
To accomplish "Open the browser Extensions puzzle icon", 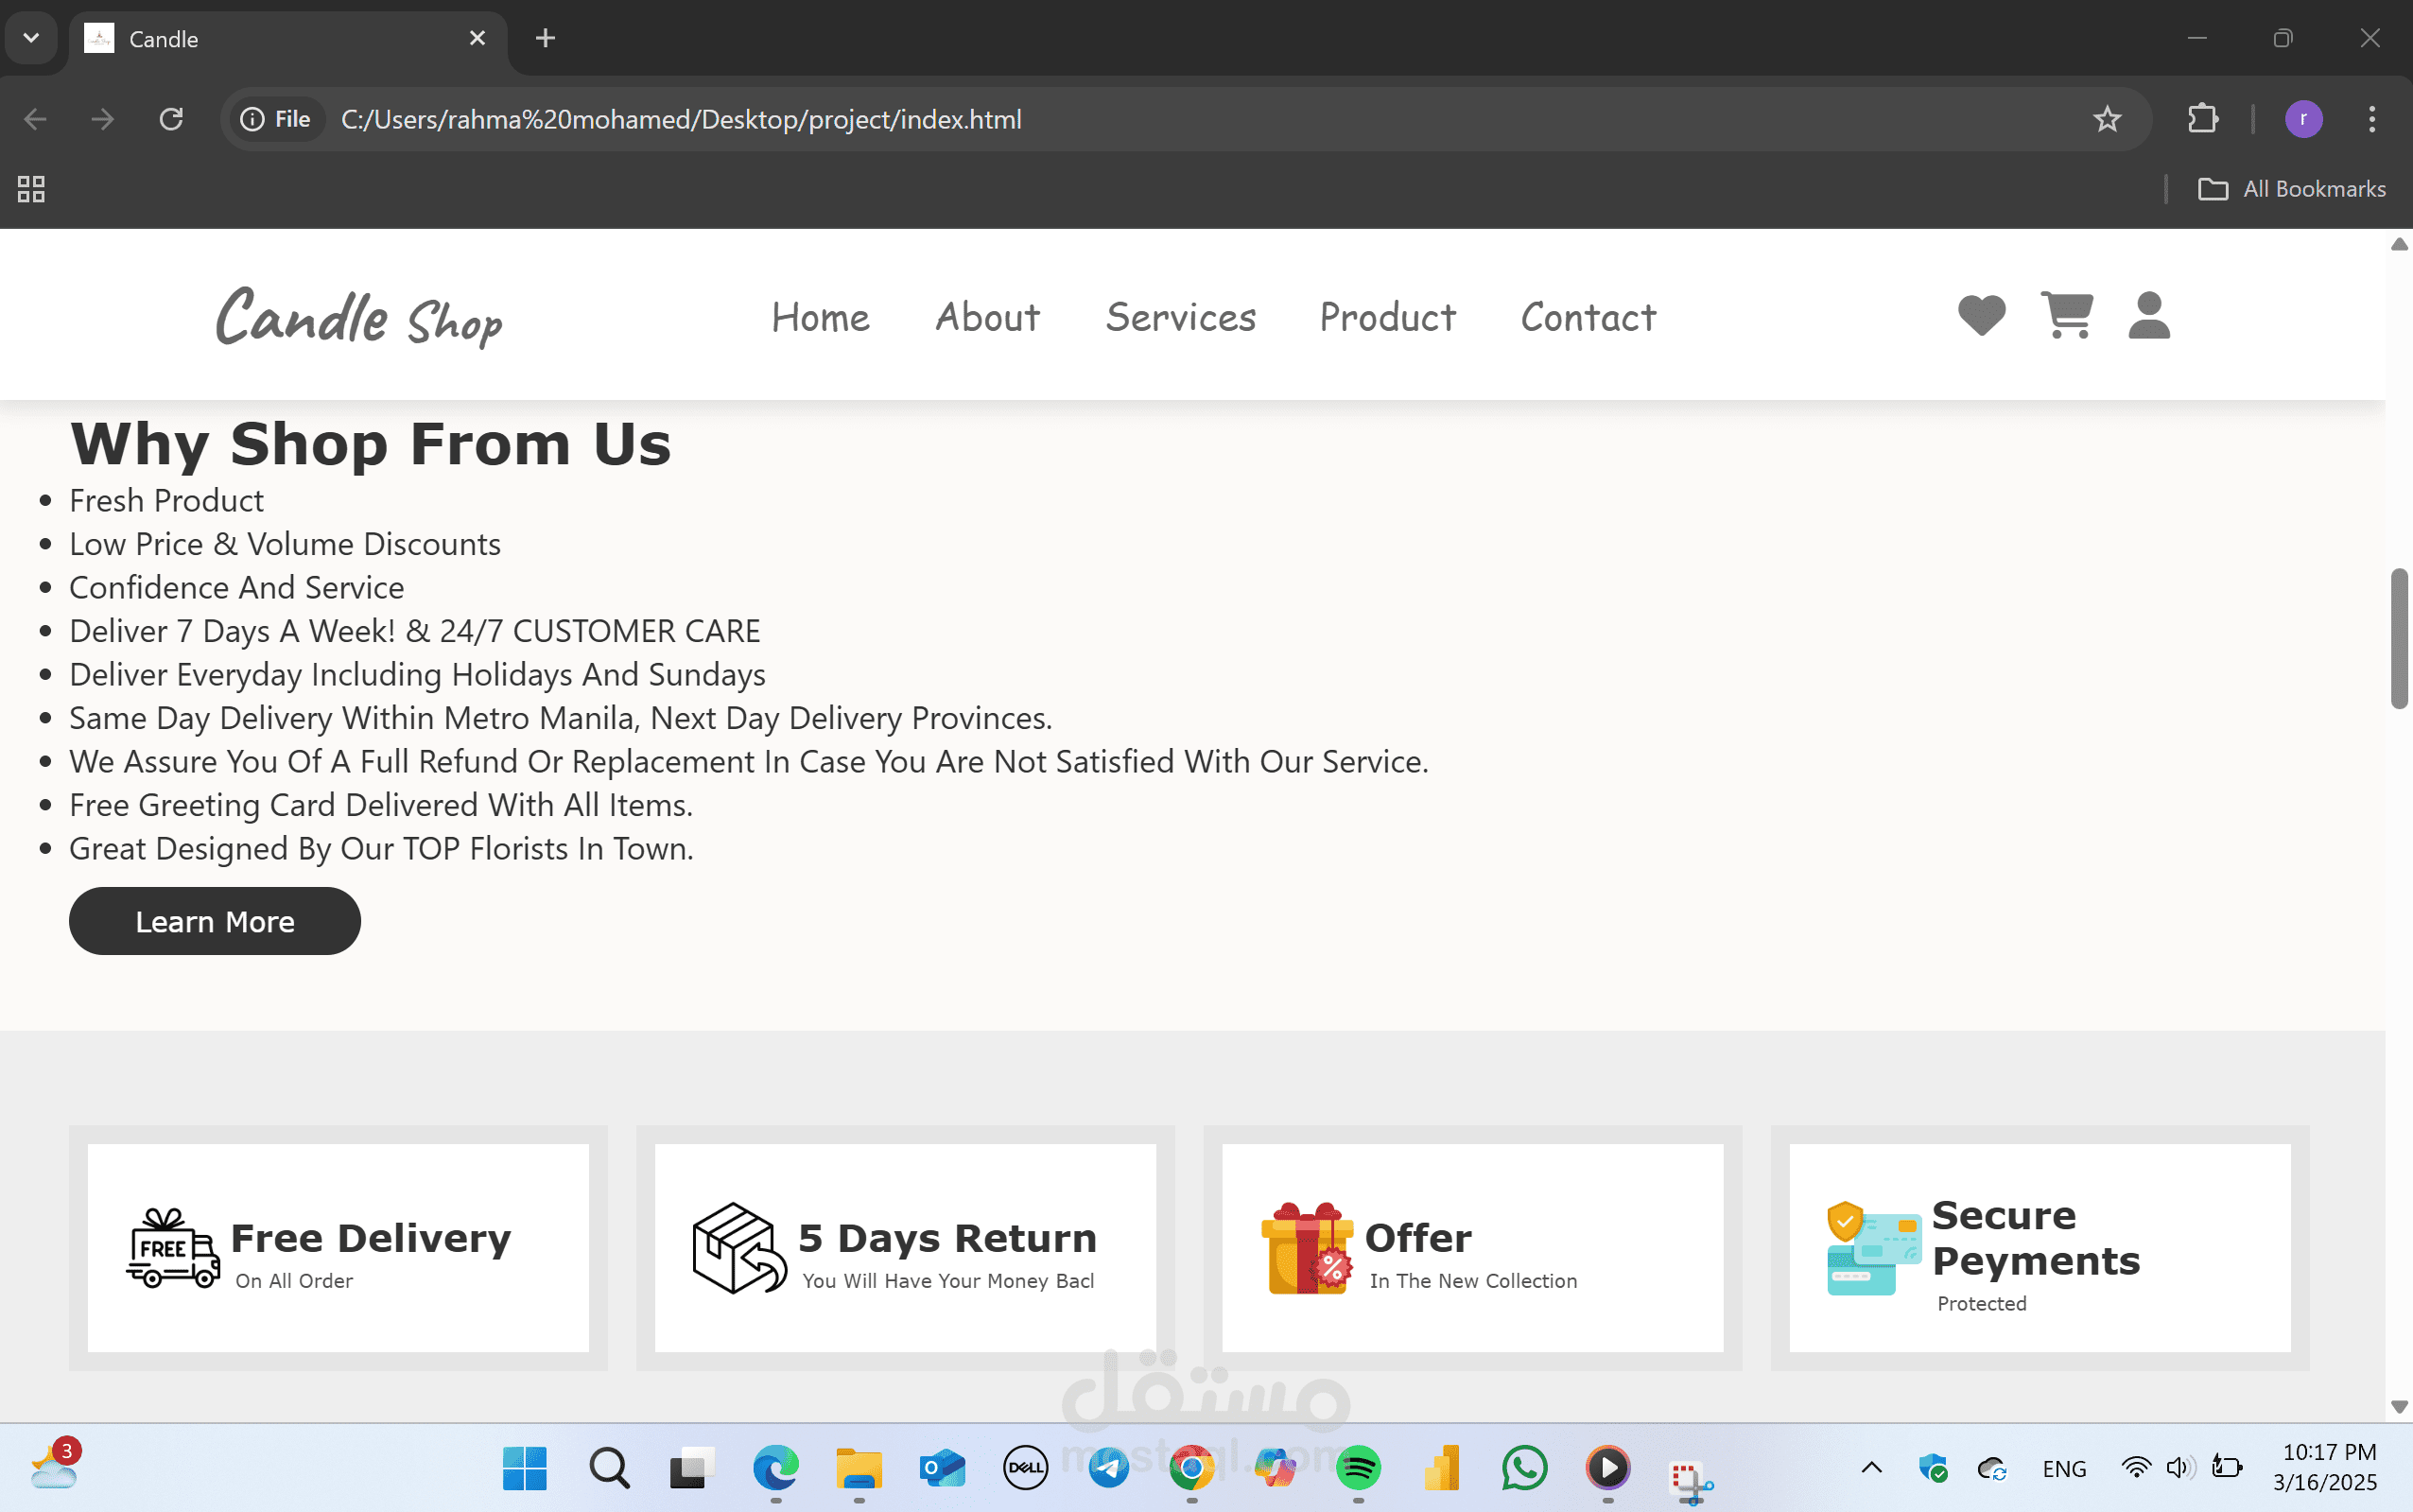I will click(2202, 119).
